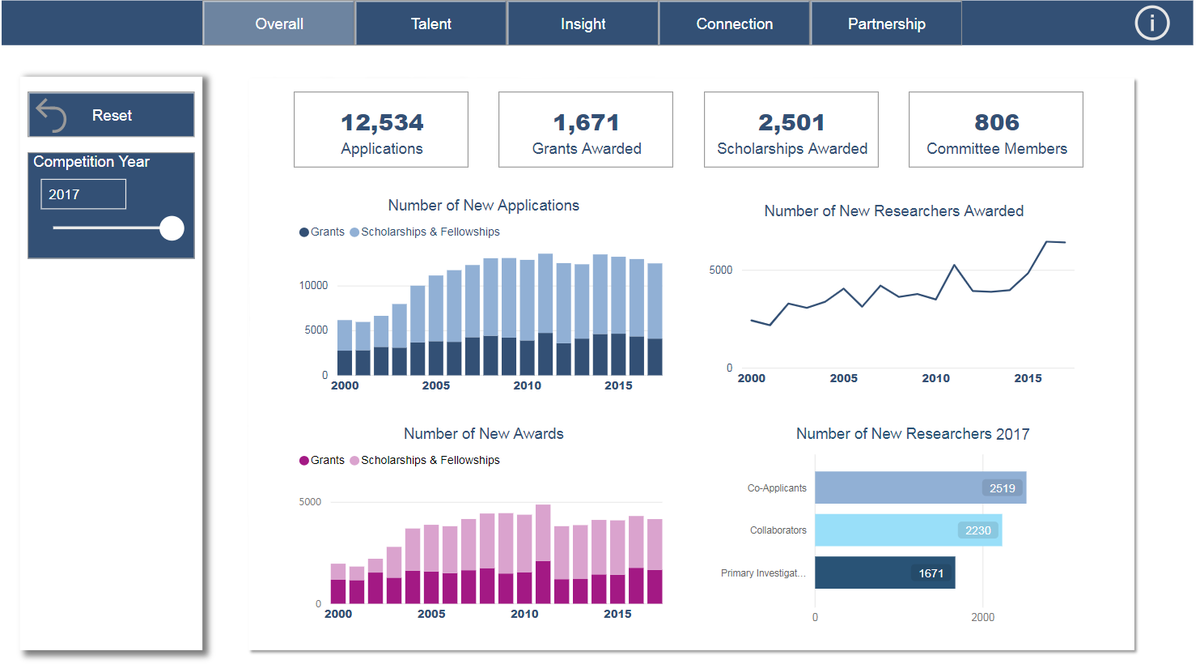Image resolution: width=1200 pixels, height=664 pixels.
Task: Click Grants legend dot in New Awards chart
Action: [x=304, y=461]
